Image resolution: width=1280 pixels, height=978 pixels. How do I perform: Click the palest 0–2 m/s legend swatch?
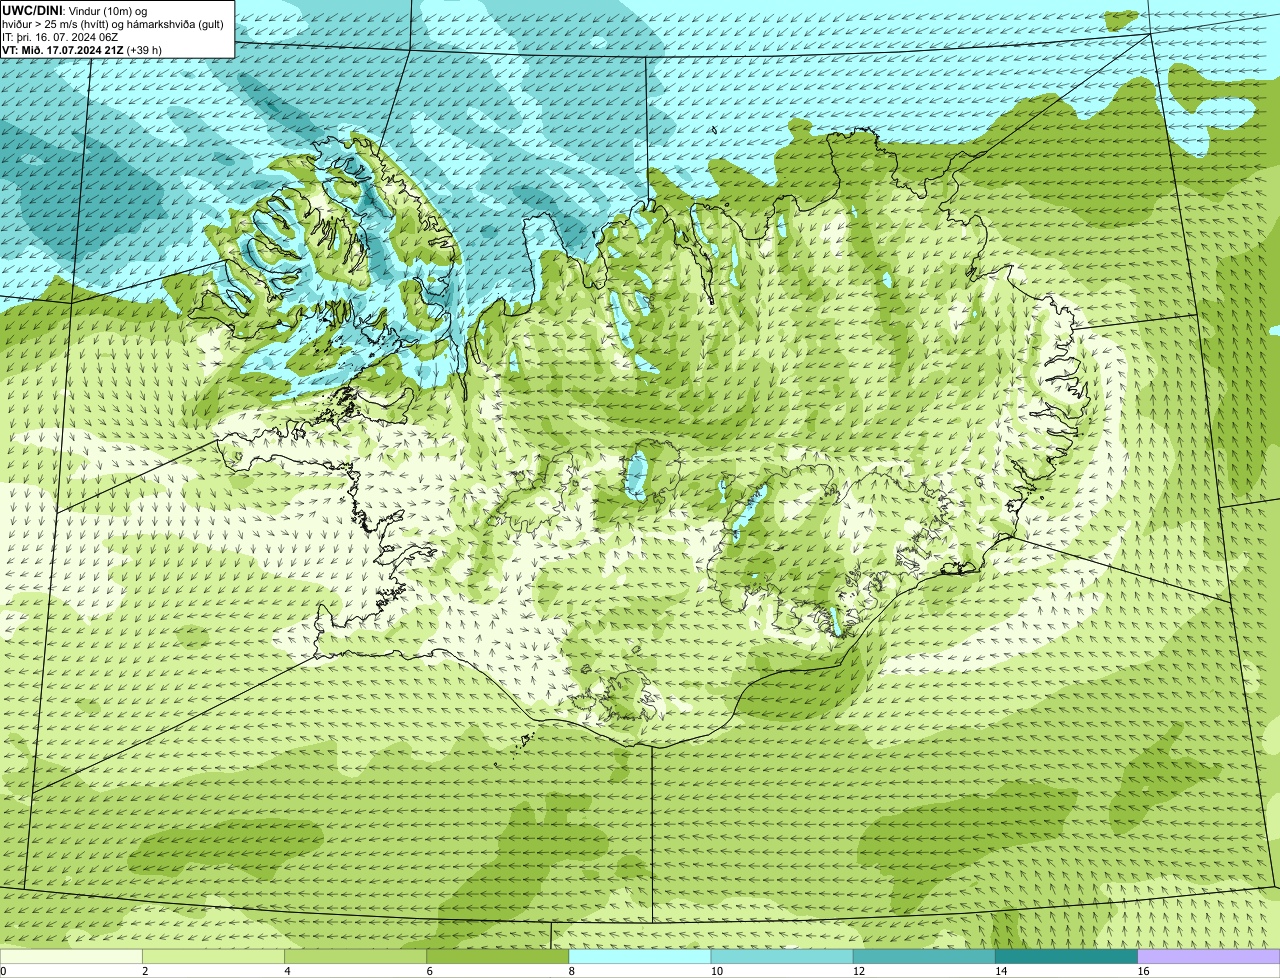coord(71,956)
